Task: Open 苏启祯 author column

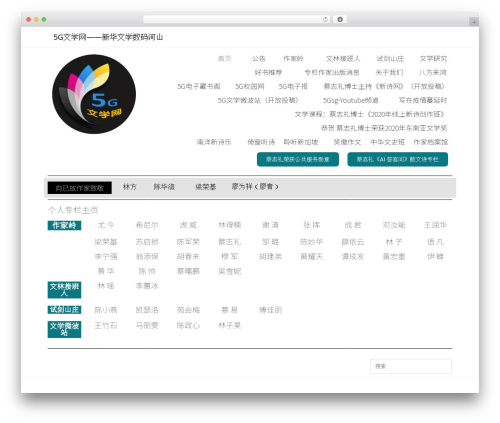Action: click(x=147, y=242)
